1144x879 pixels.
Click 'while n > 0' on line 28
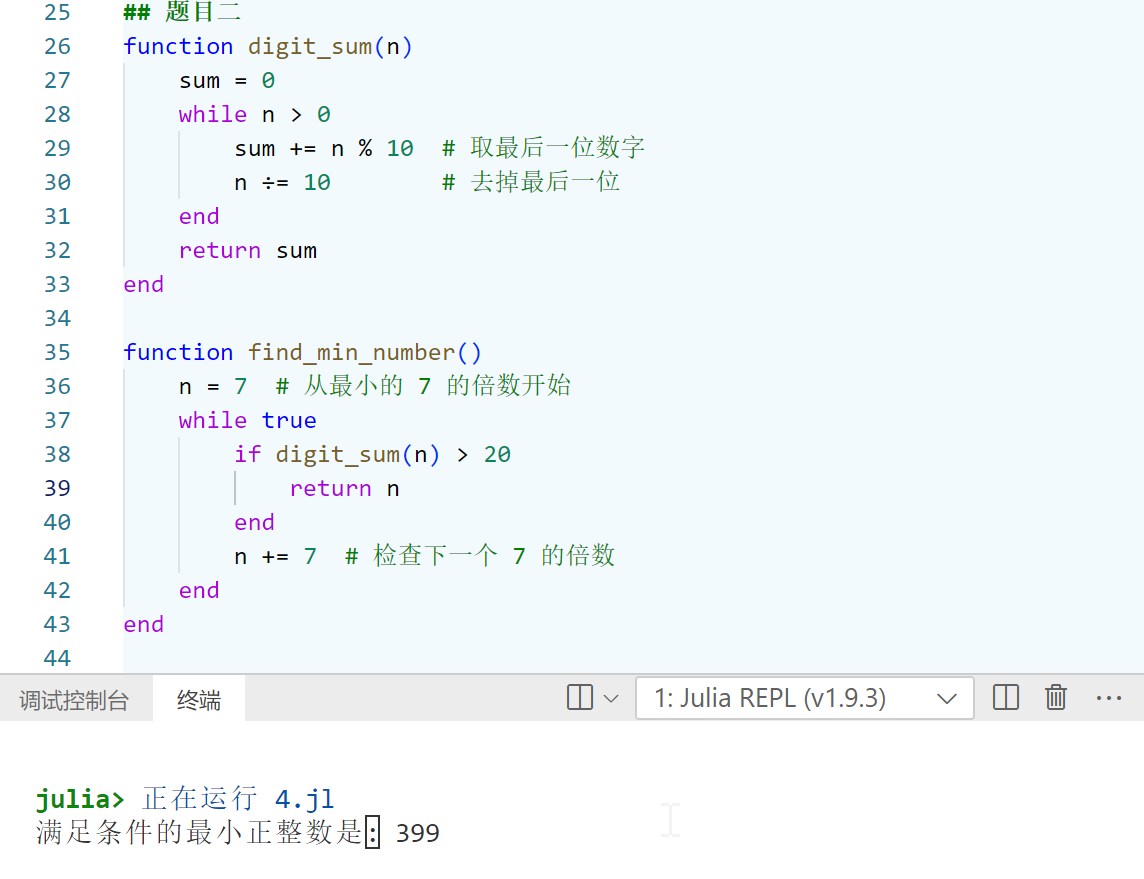(255, 115)
